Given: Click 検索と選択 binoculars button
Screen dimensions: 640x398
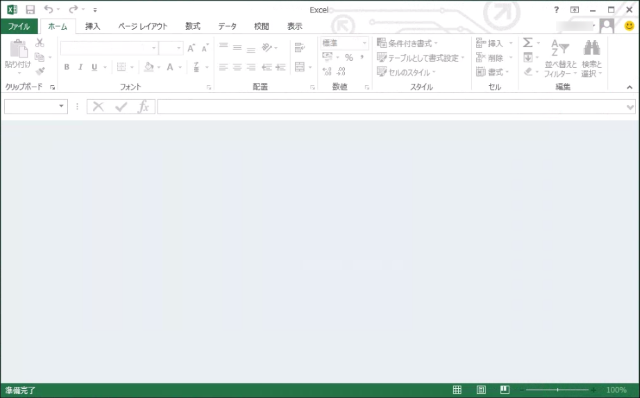Looking at the screenshot, I should 592,58.
